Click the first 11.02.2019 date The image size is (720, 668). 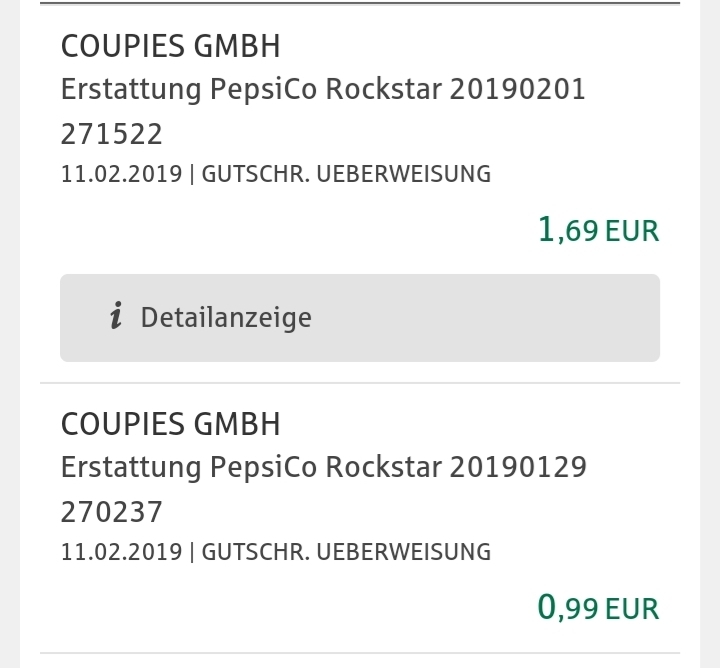[x=122, y=174]
